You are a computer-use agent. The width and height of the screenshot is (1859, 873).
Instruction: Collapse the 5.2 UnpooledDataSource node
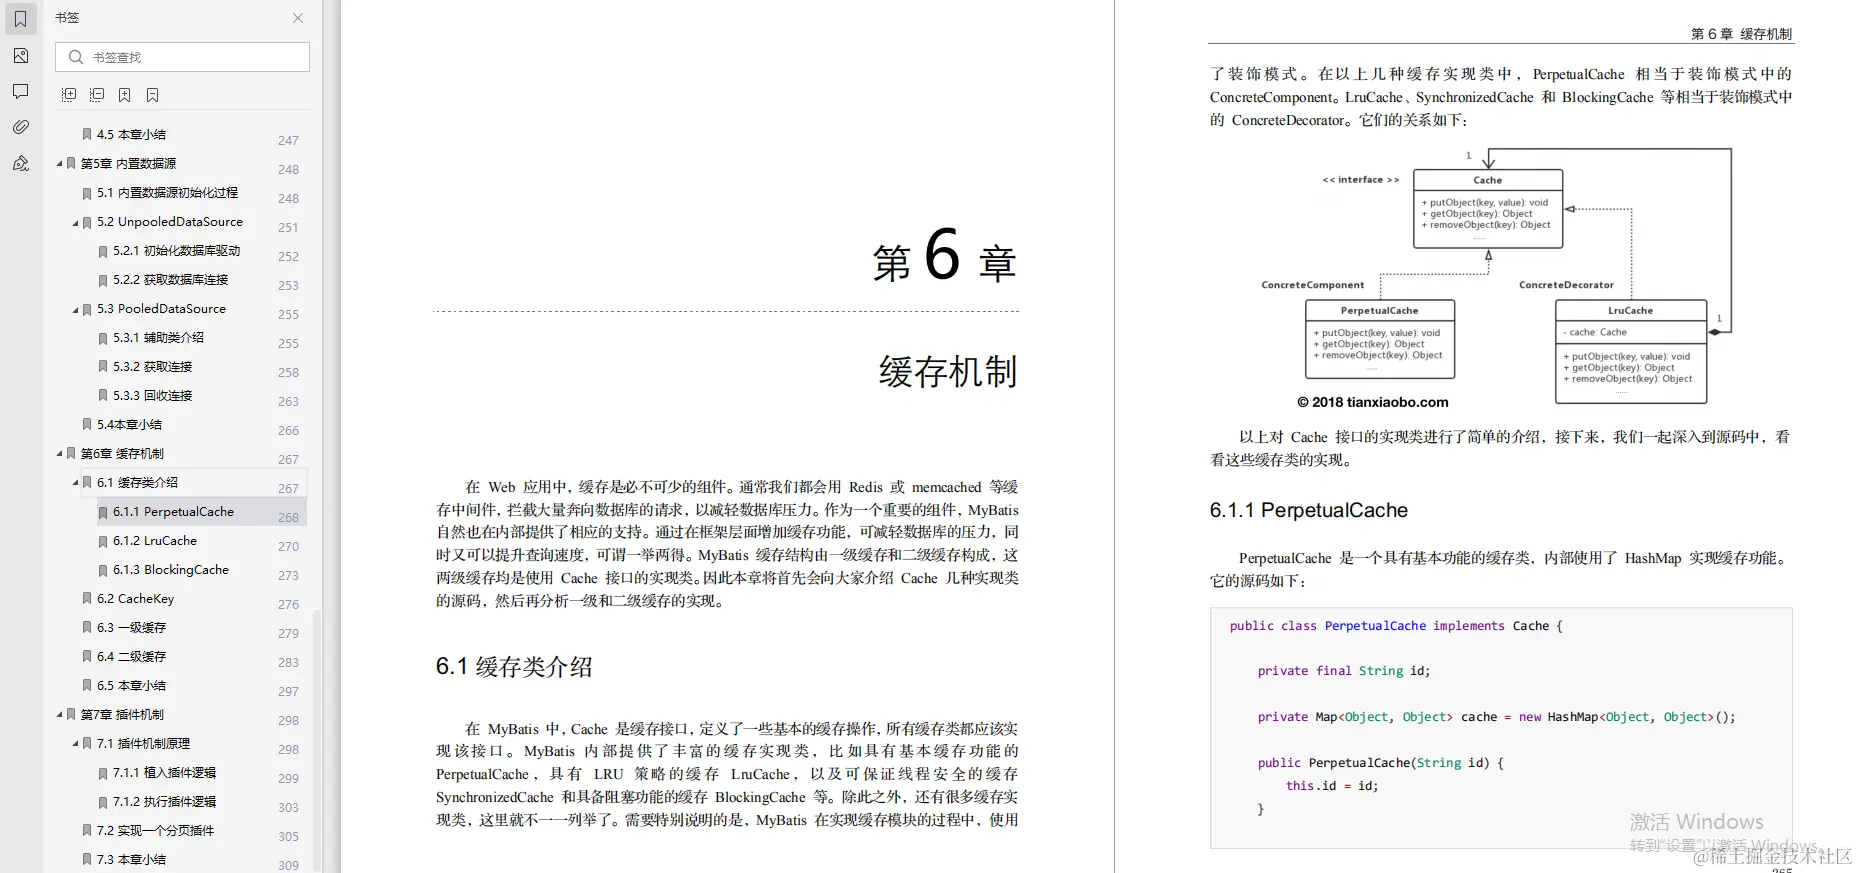click(x=75, y=222)
